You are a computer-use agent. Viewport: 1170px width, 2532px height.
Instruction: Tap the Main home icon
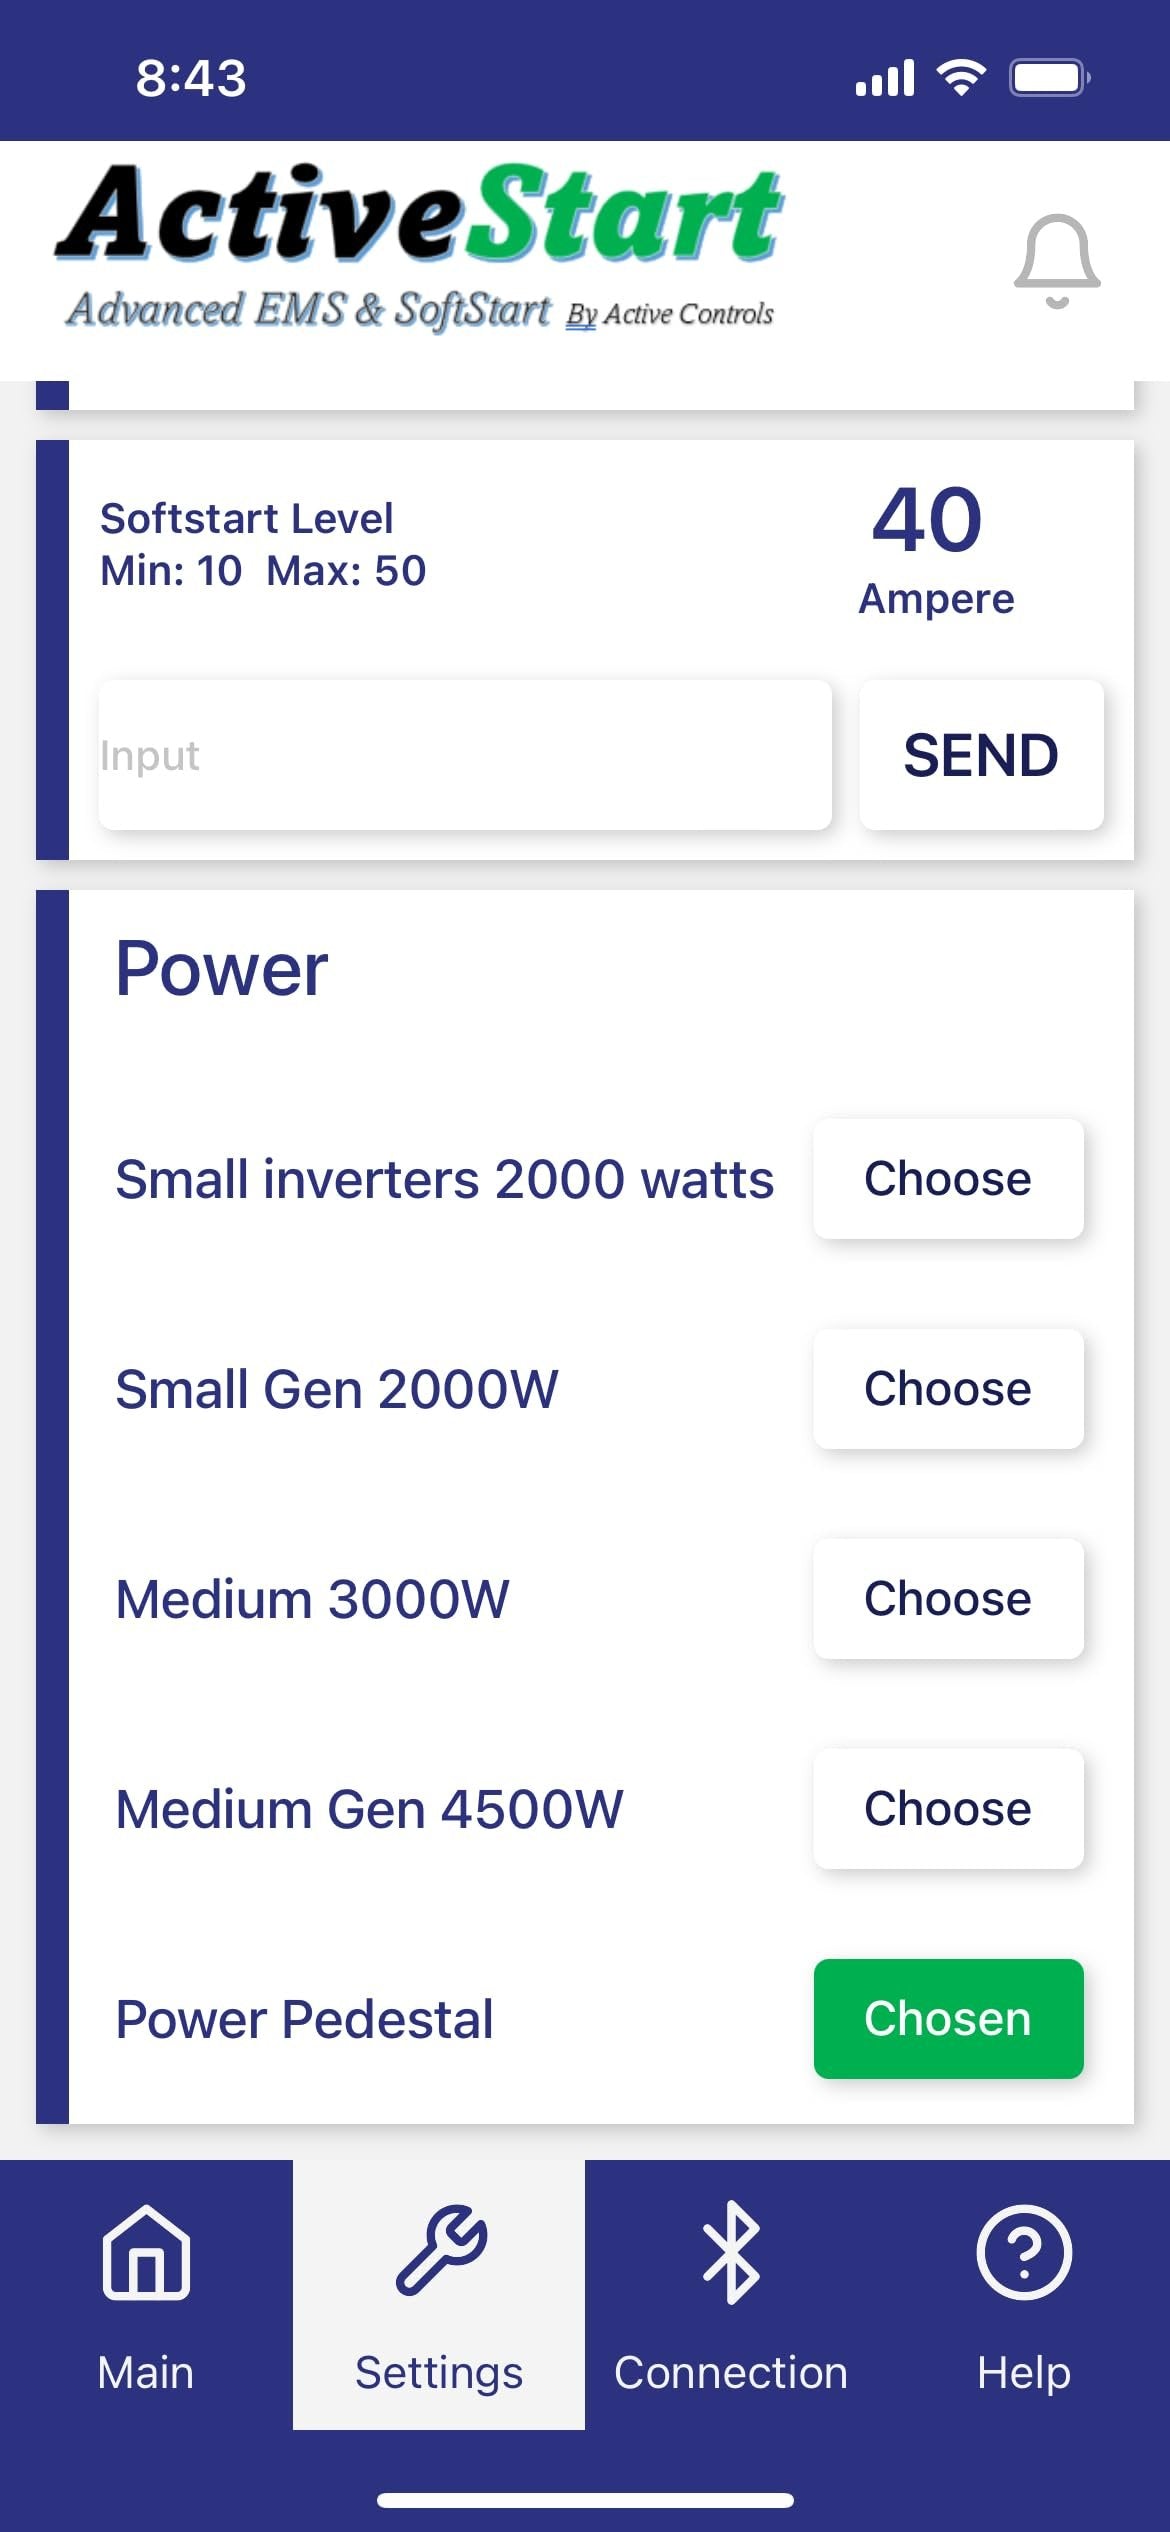click(x=146, y=2253)
